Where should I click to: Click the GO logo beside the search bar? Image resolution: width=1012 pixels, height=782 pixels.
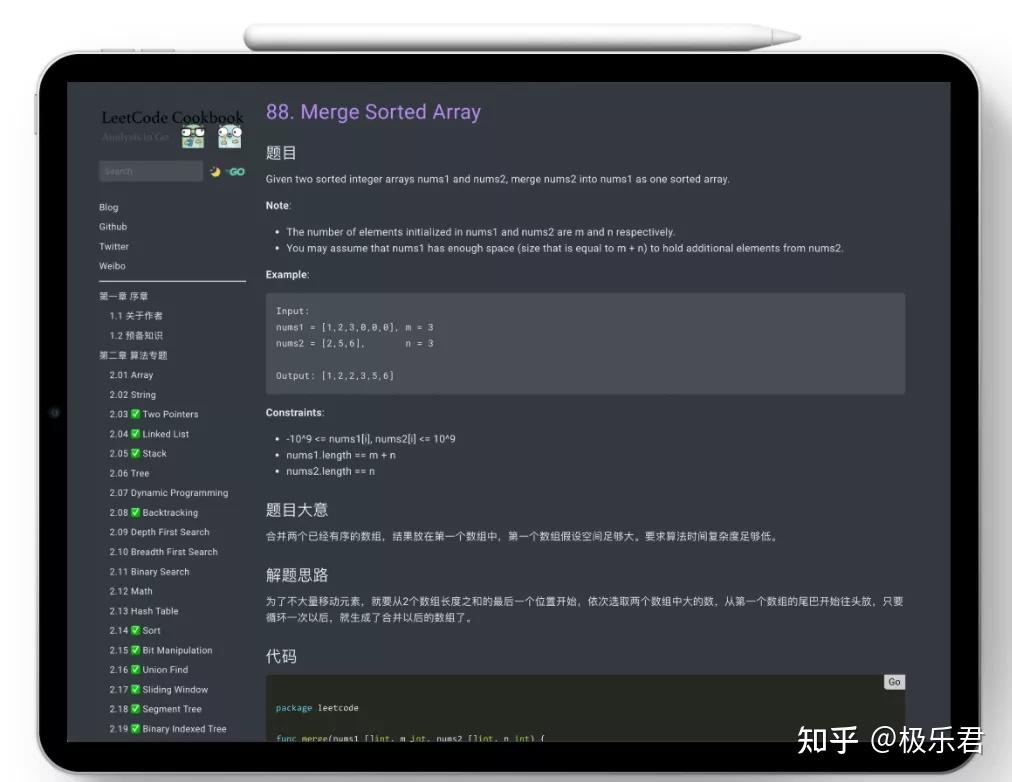(x=236, y=171)
